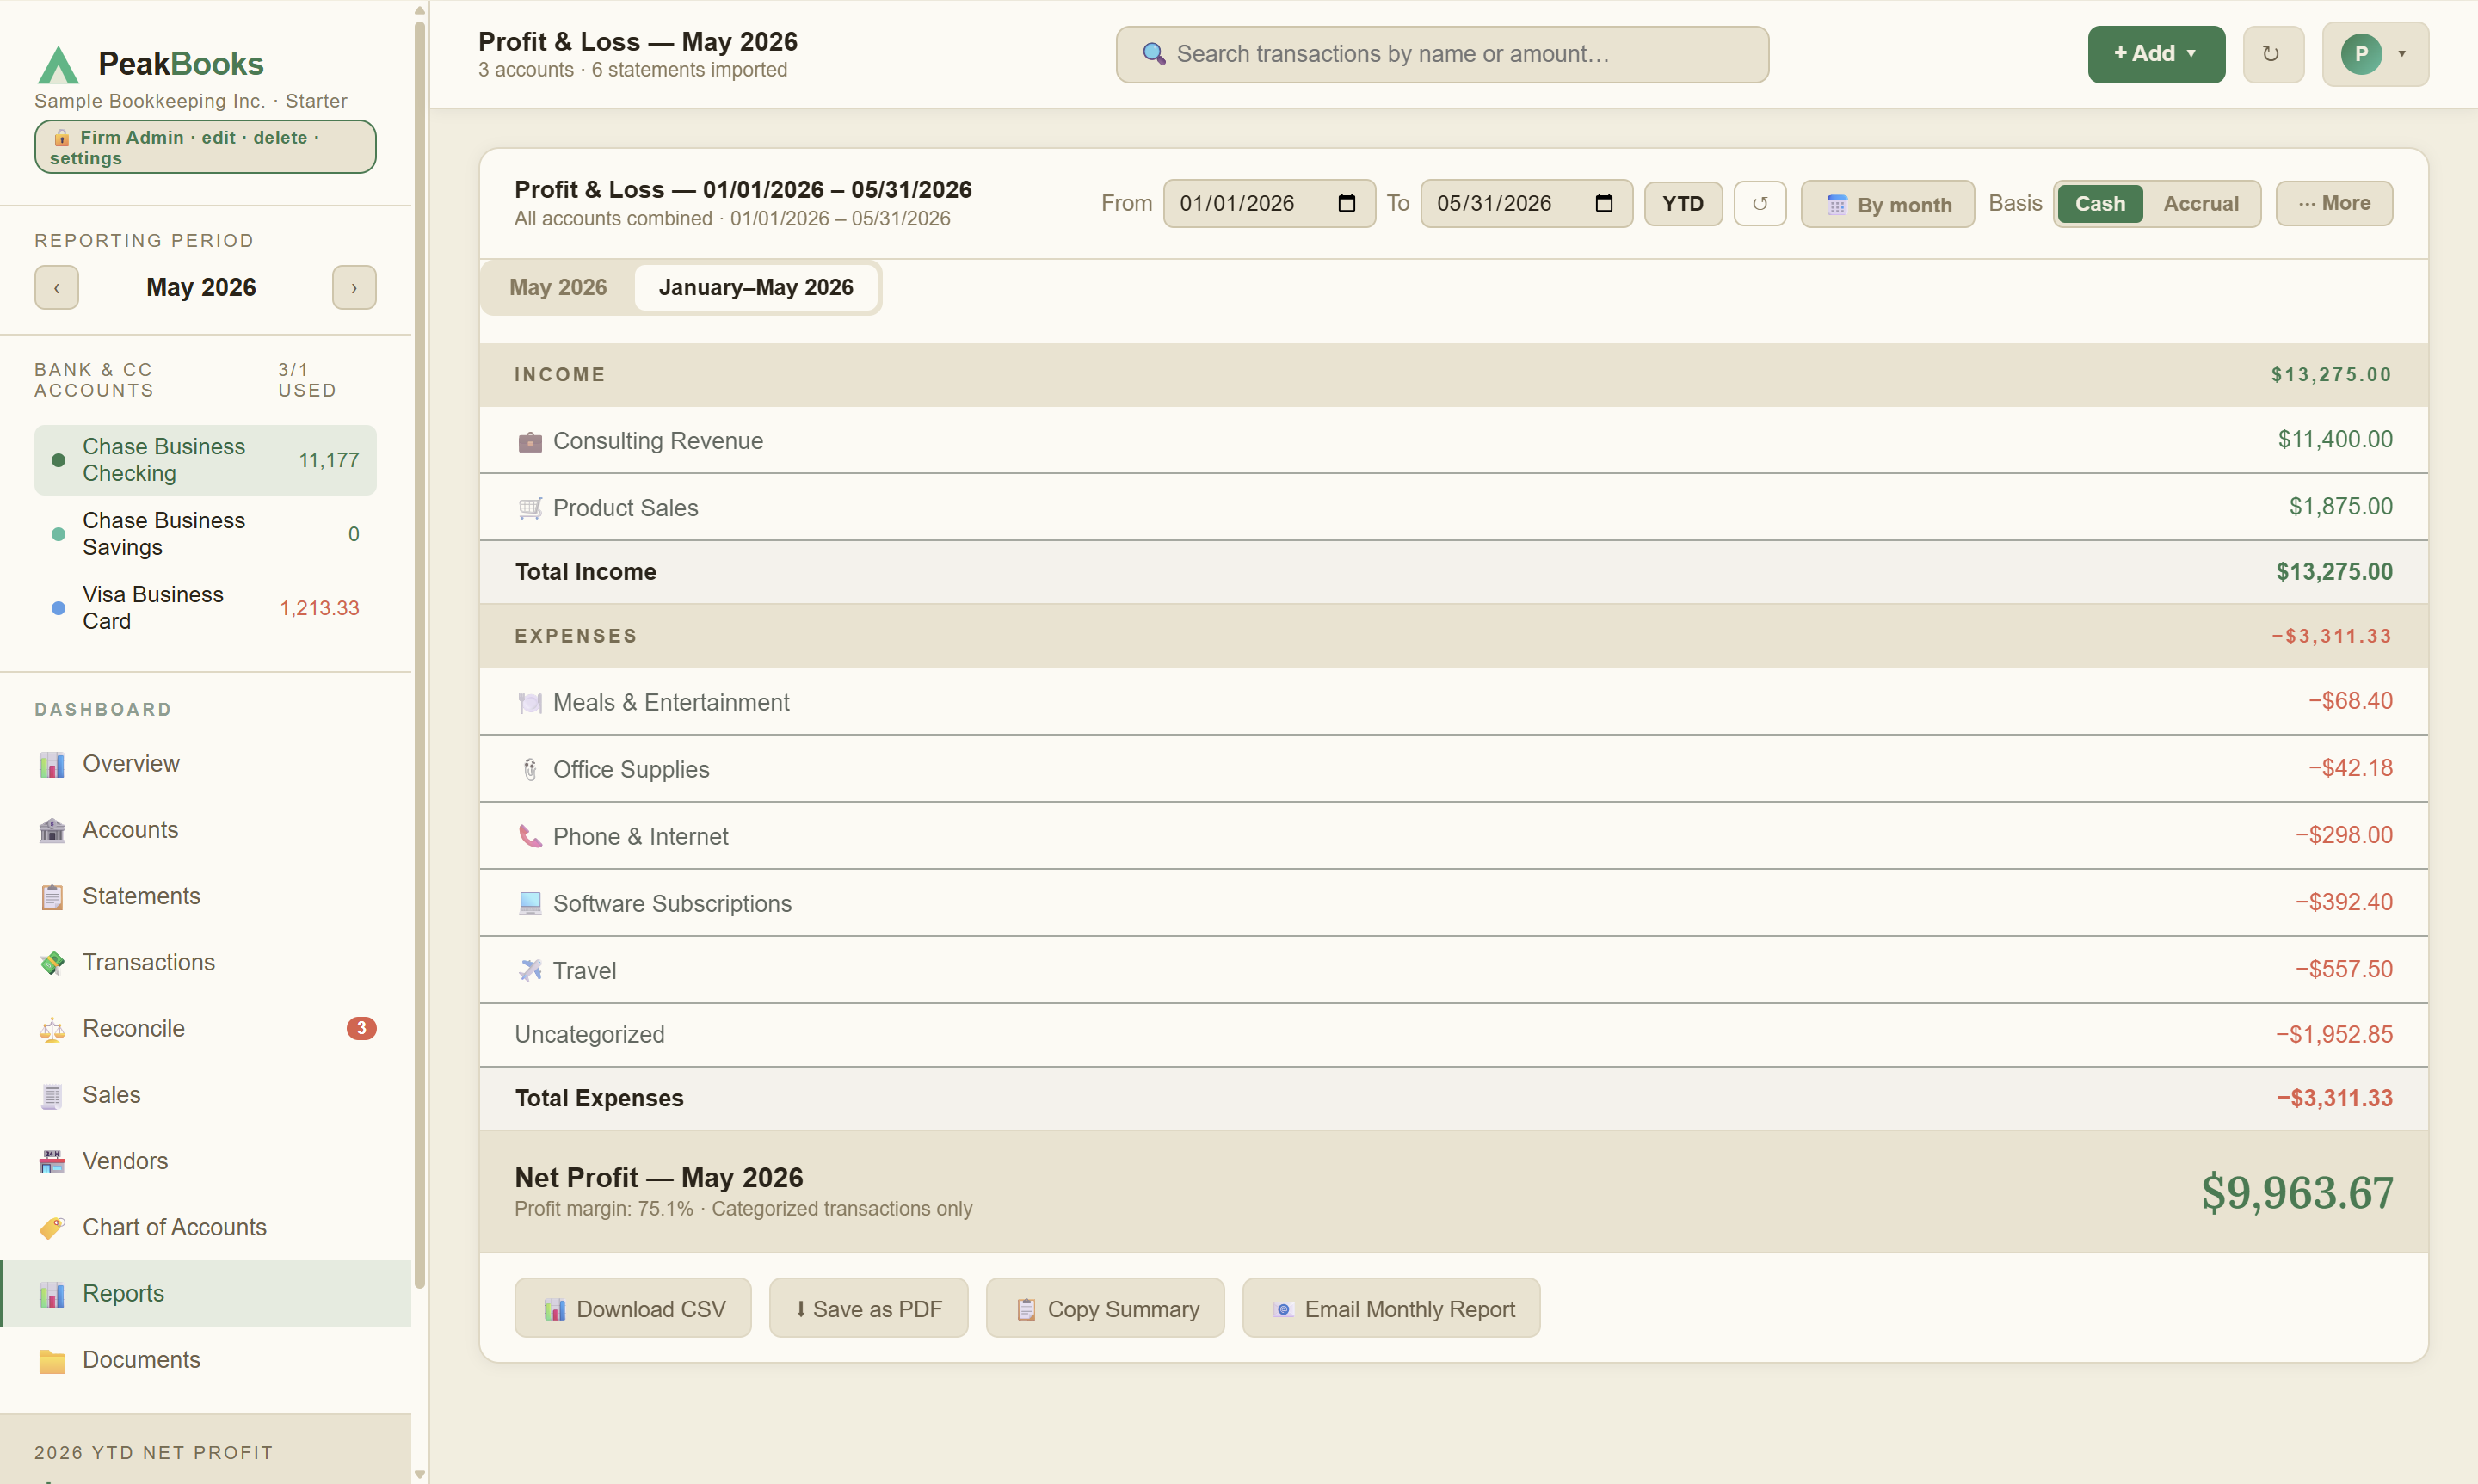Image resolution: width=2478 pixels, height=1484 pixels.
Task: Click the Product Sales cart icon
Action: pos(530,508)
